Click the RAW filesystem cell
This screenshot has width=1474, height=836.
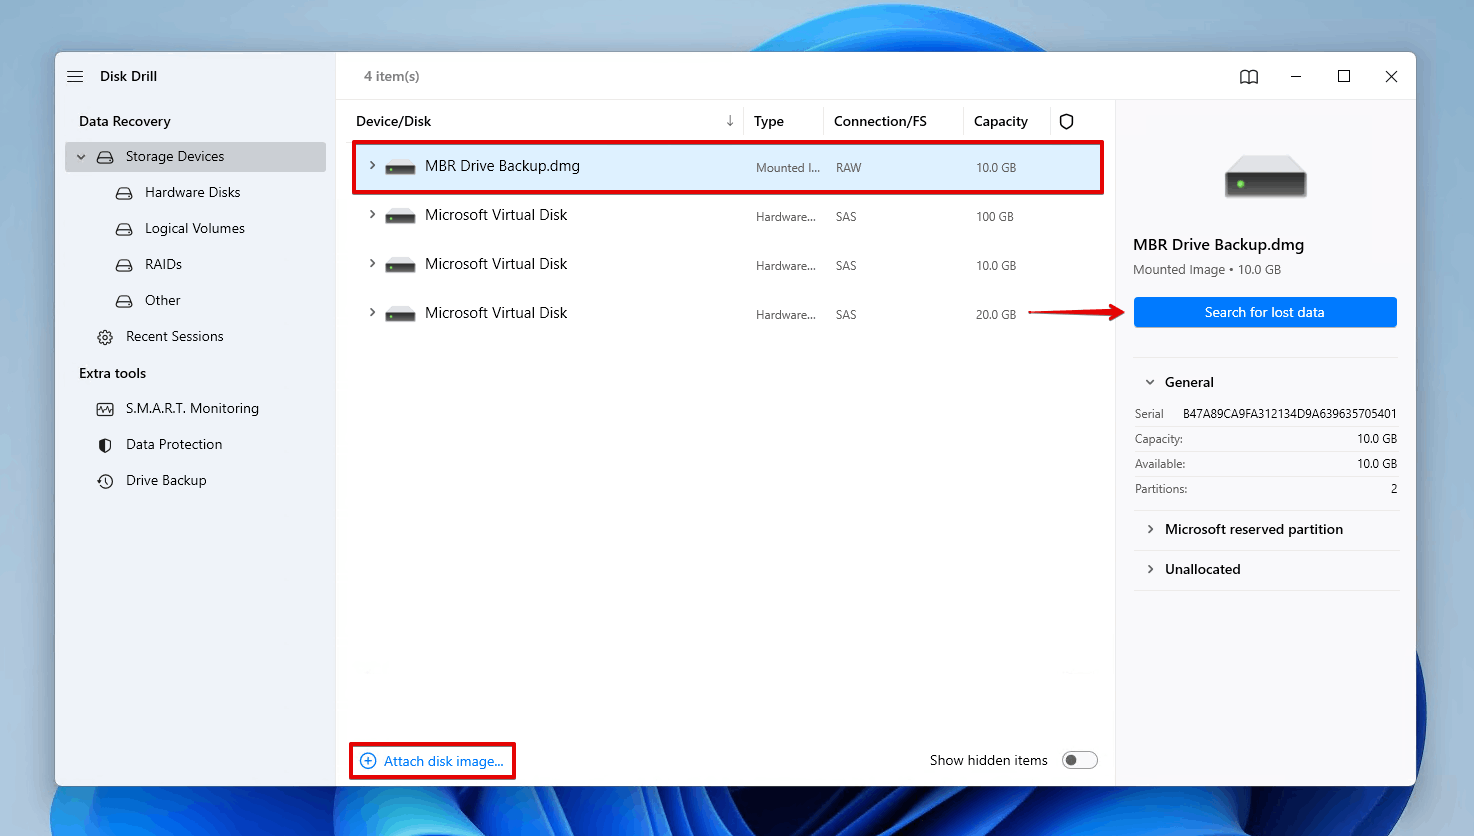[848, 168]
